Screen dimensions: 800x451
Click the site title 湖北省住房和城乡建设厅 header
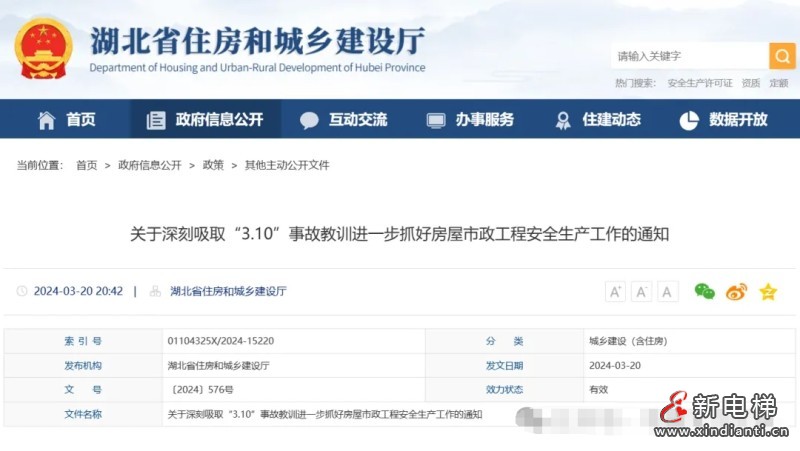(x=257, y=41)
